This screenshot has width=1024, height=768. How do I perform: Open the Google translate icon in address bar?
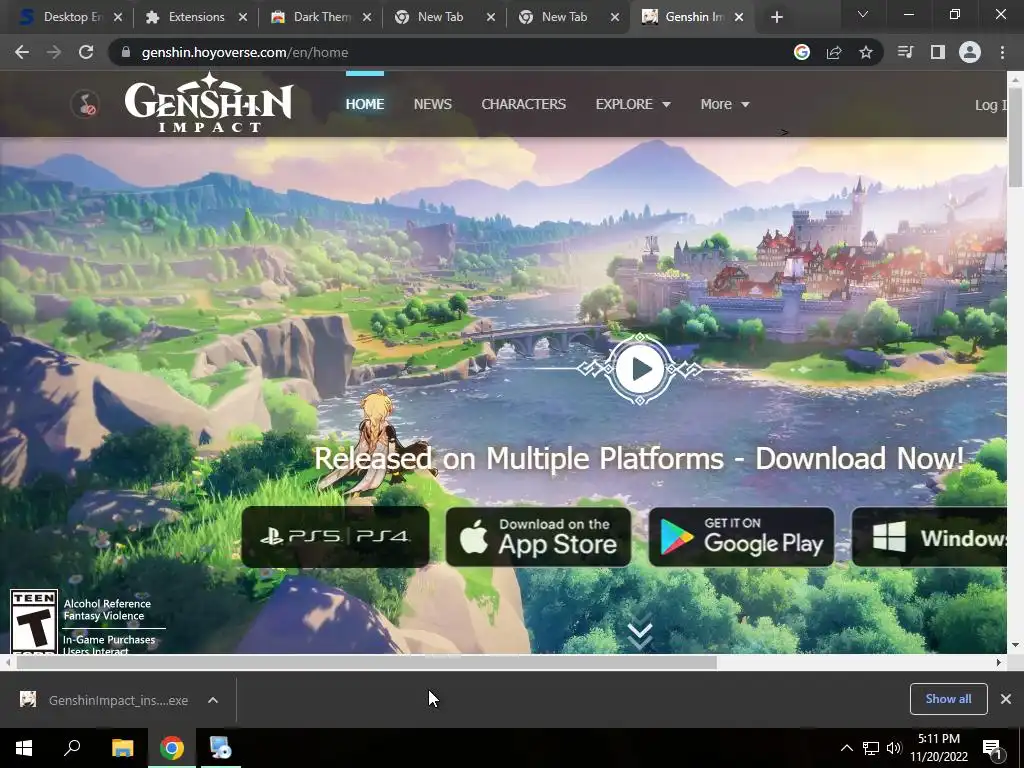802,52
